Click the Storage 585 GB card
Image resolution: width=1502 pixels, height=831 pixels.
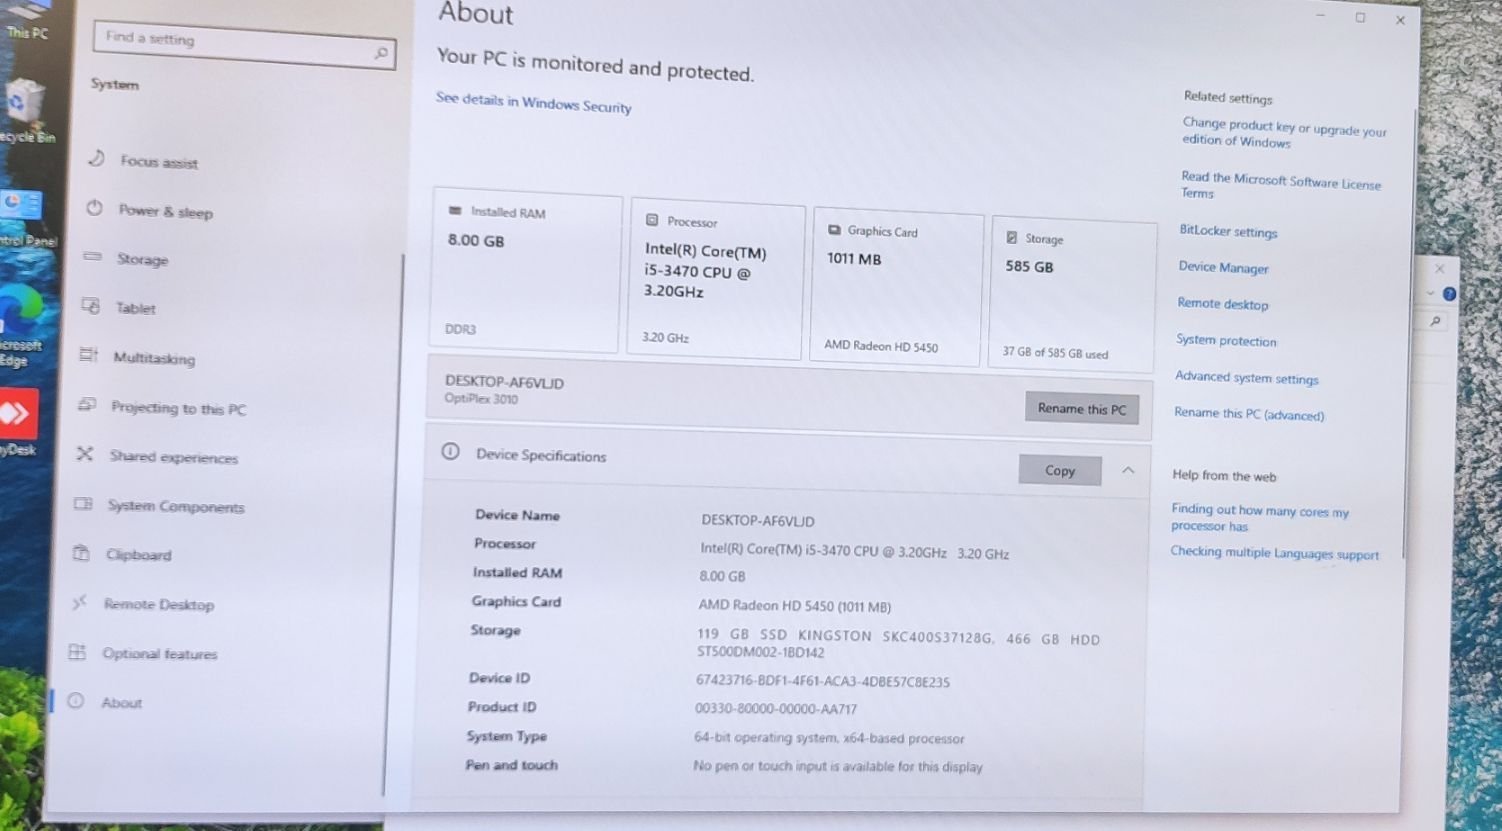pyautogui.click(x=1073, y=293)
